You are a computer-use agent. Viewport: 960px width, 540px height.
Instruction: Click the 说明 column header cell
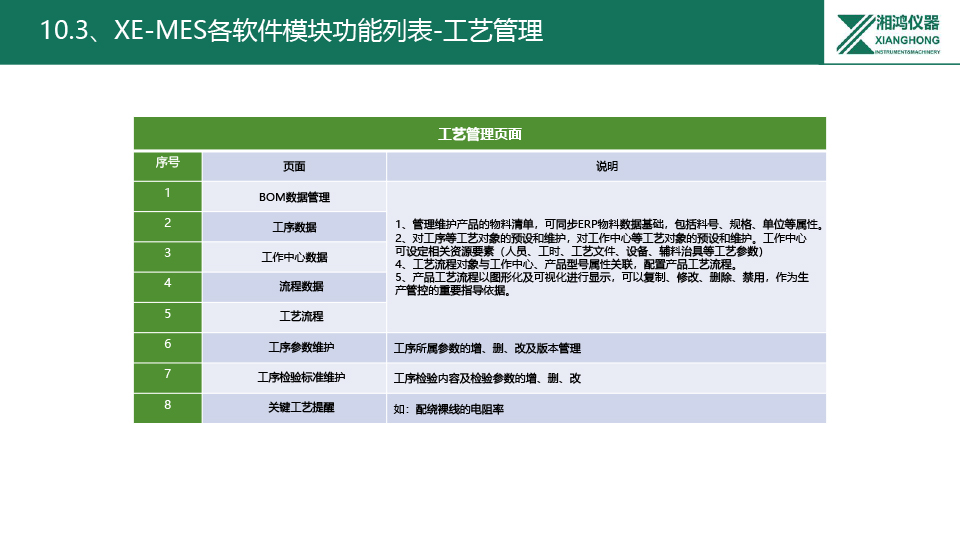pos(606,166)
